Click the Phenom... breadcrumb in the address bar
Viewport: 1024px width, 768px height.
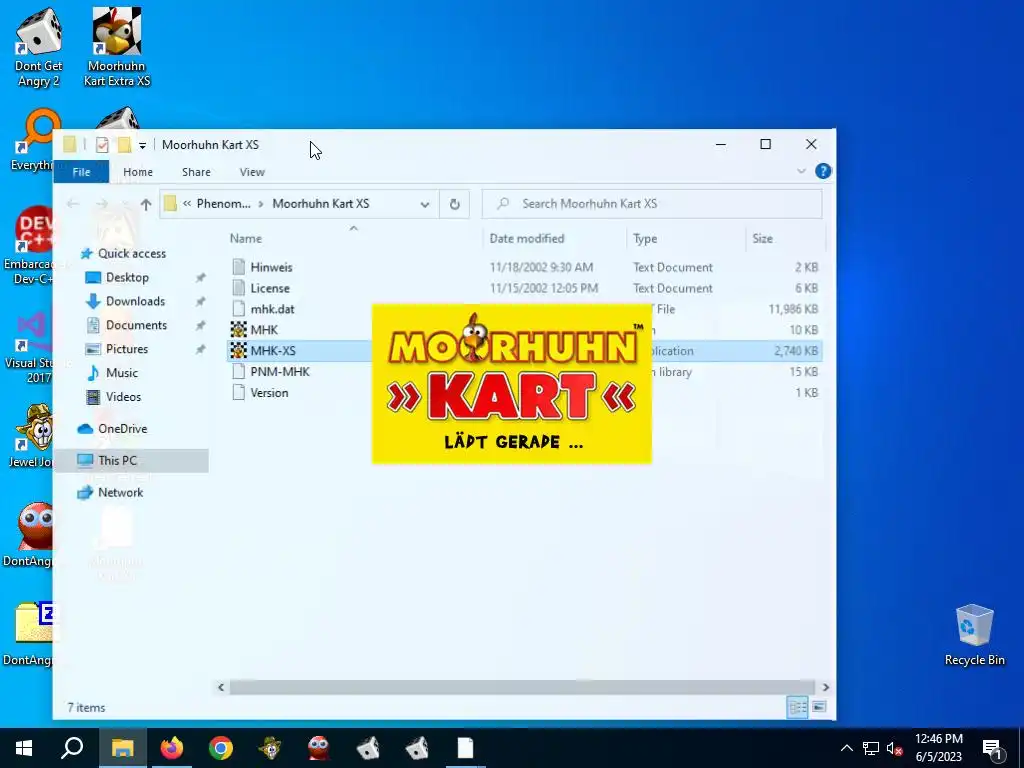223,204
